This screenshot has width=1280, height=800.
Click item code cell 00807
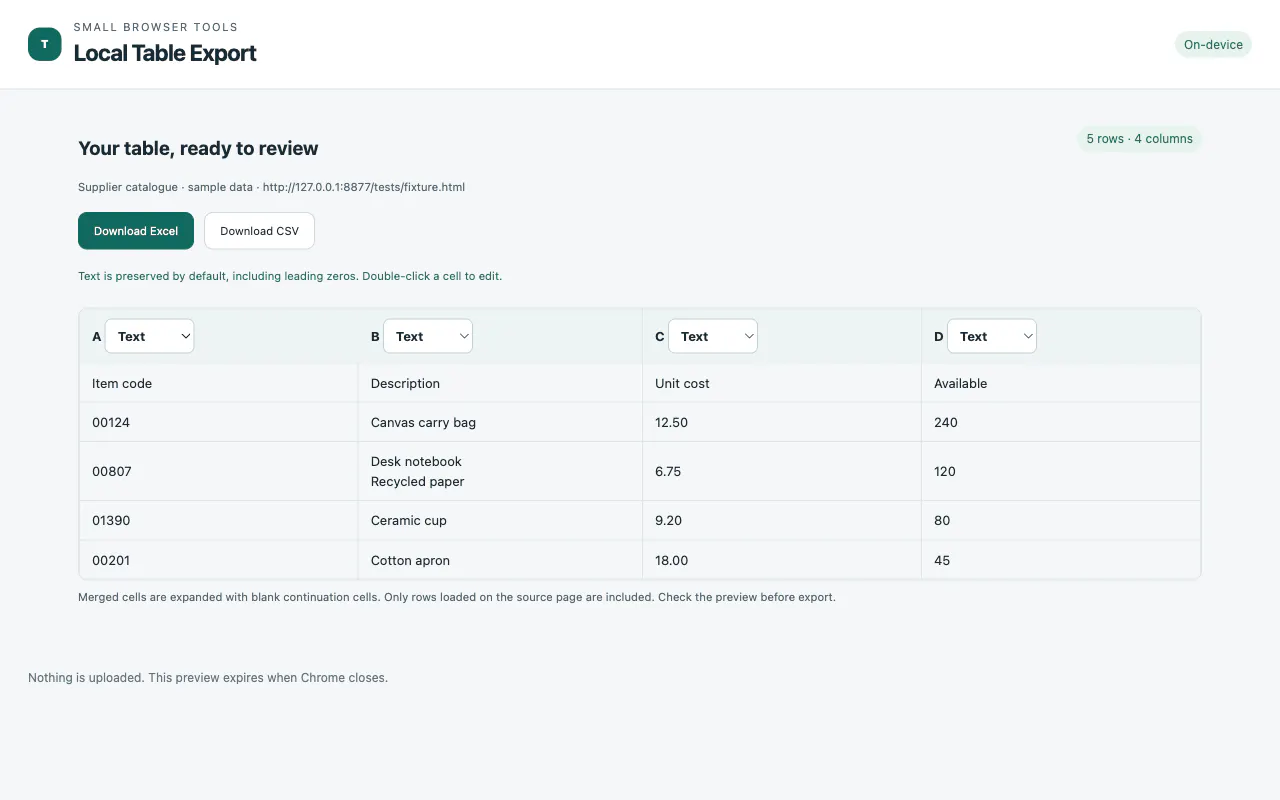218,471
